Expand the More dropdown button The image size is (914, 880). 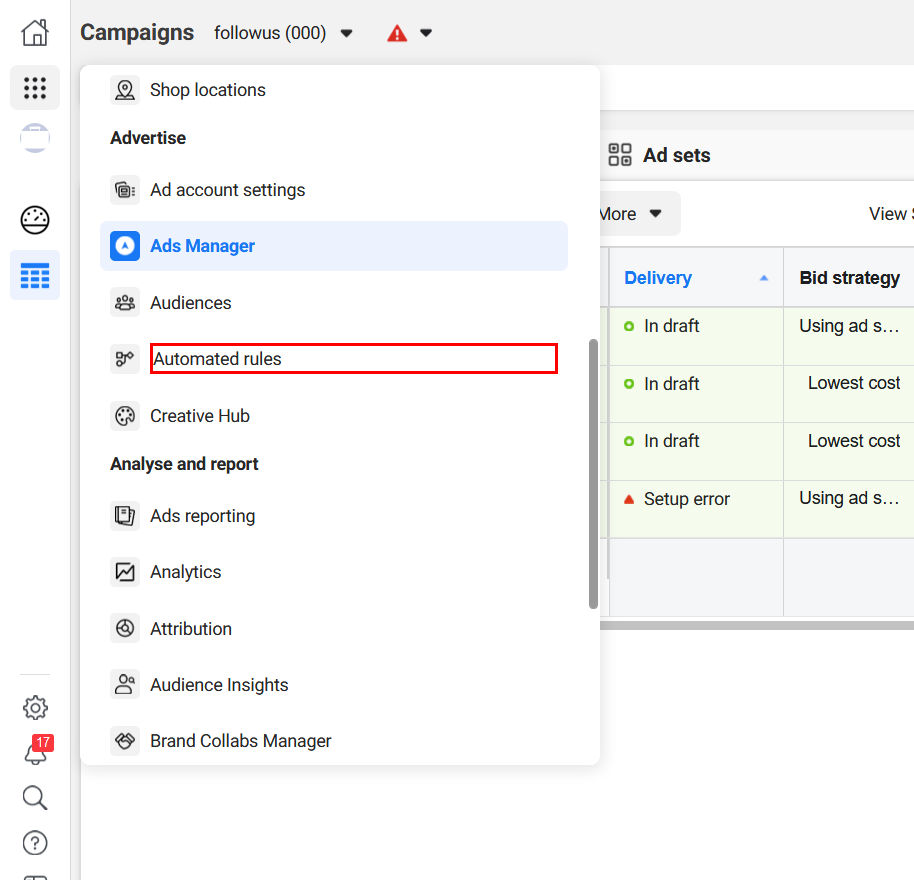click(640, 214)
